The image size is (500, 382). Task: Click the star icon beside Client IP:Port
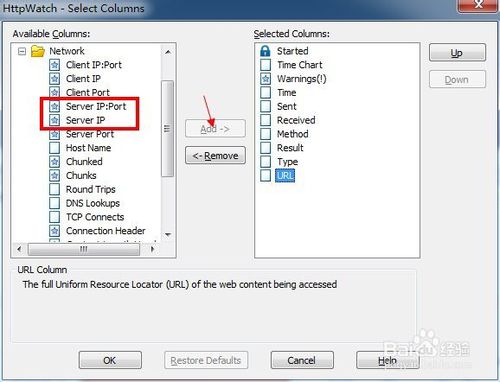(55, 65)
